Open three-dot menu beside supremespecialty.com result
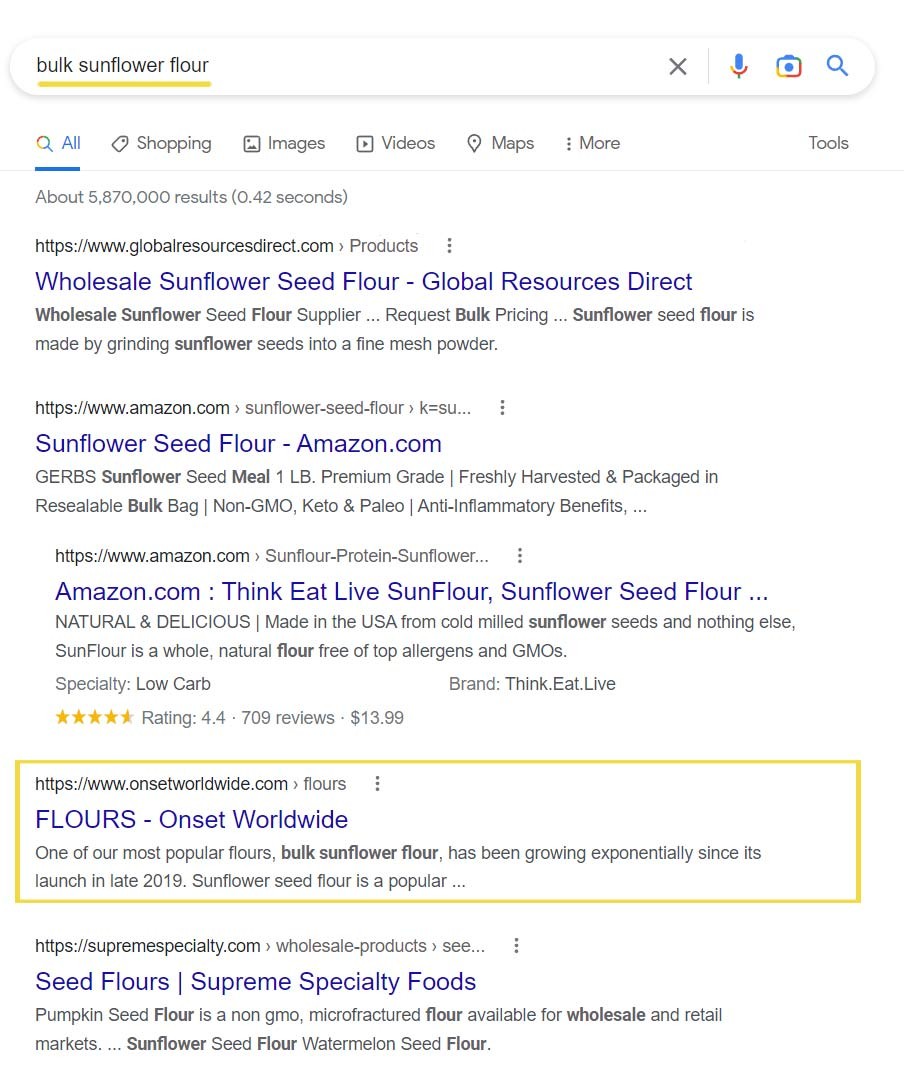The width and height of the screenshot is (904, 1083). (516, 946)
